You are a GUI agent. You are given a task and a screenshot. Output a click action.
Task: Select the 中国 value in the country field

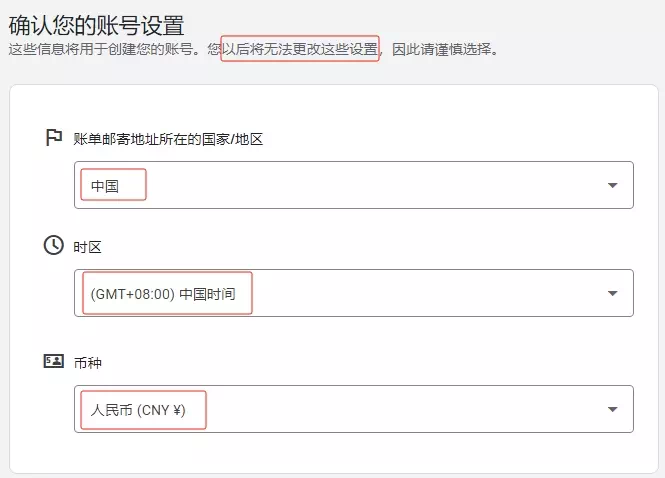[x=105, y=186]
